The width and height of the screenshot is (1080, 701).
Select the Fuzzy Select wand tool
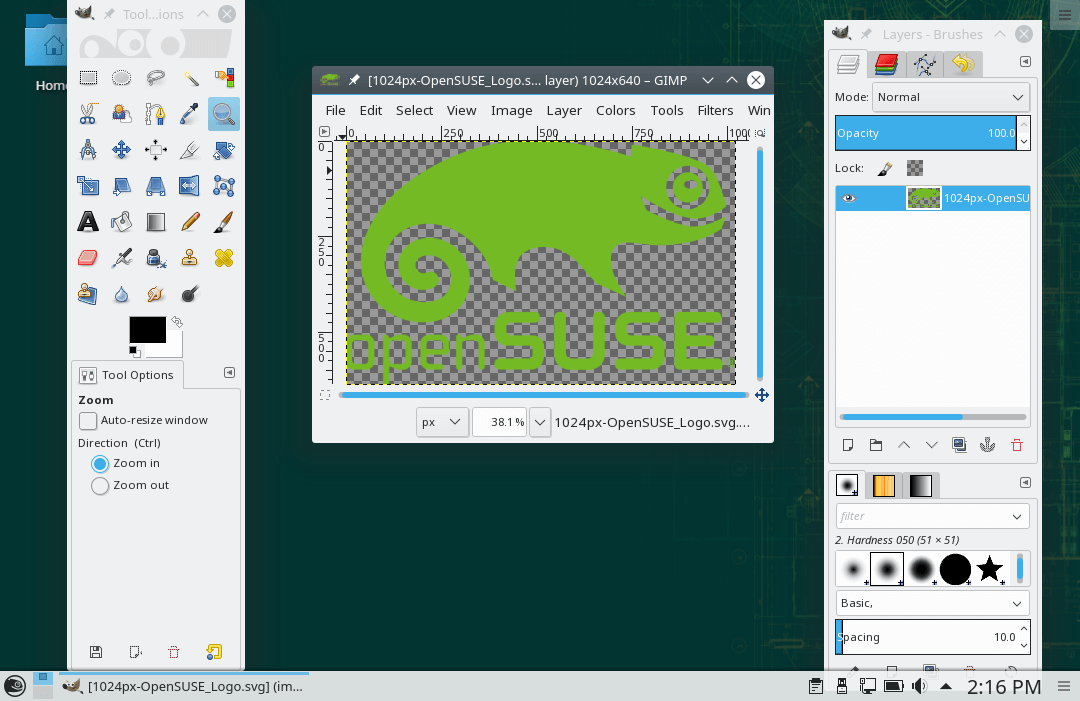tap(190, 78)
